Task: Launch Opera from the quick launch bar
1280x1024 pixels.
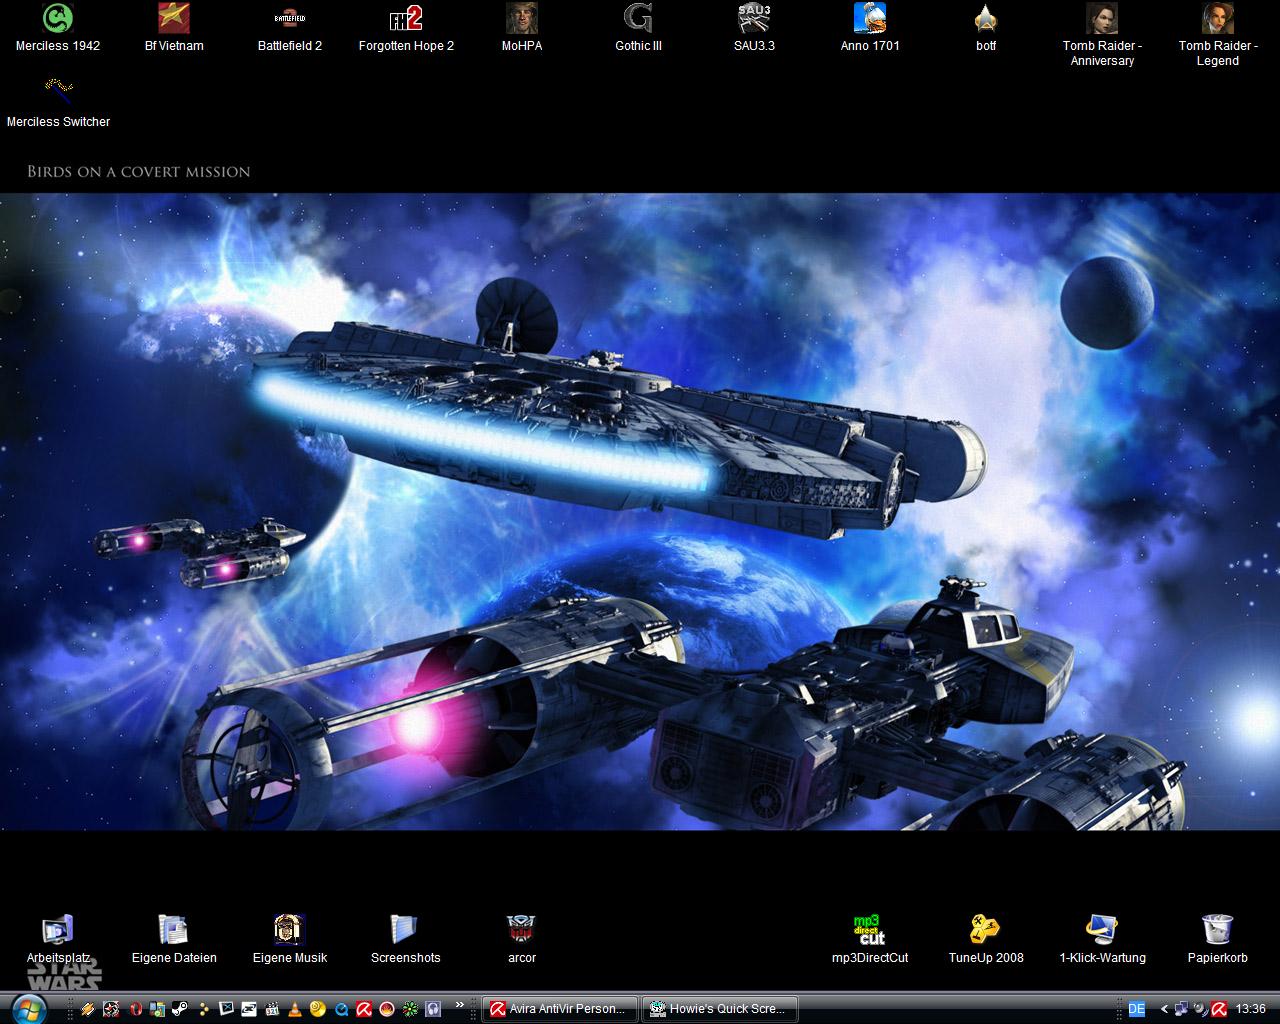Action: tap(135, 1009)
